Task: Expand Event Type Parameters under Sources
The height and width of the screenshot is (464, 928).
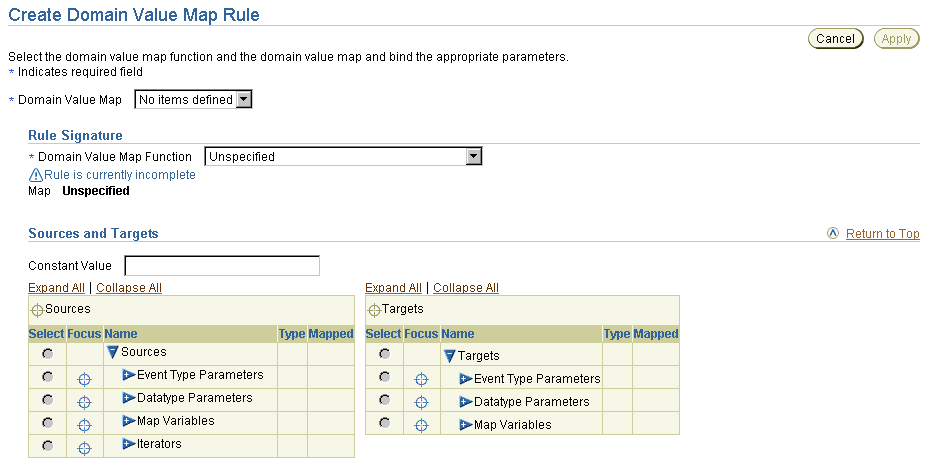Action: click(129, 375)
